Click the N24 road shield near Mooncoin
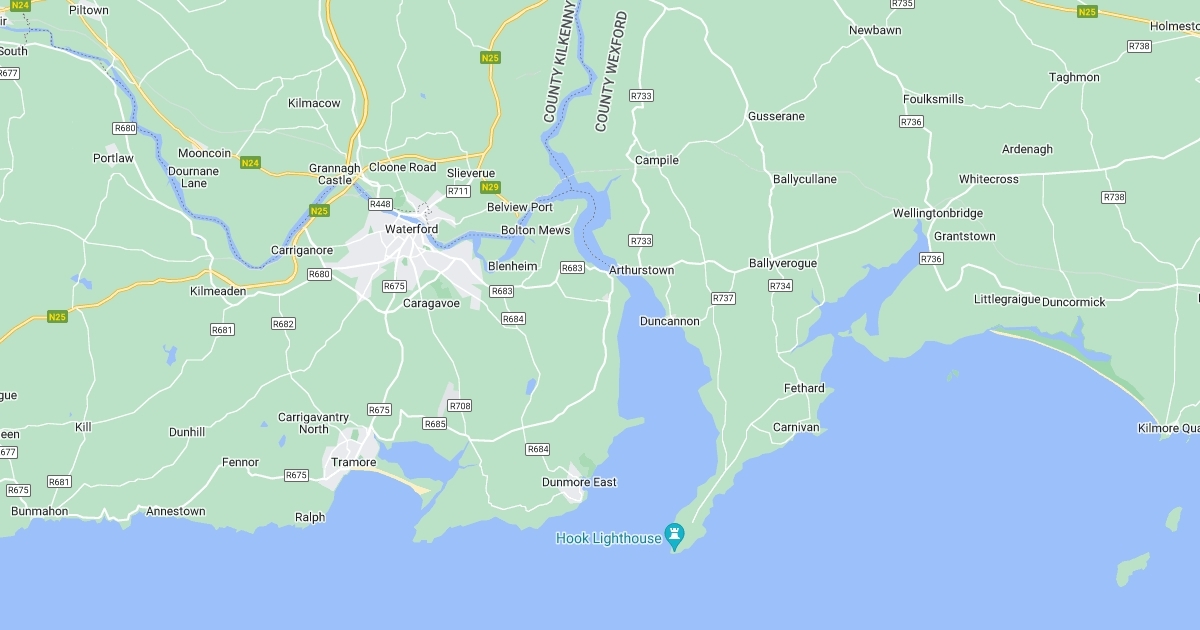The width and height of the screenshot is (1200, 630). (250, 163)
